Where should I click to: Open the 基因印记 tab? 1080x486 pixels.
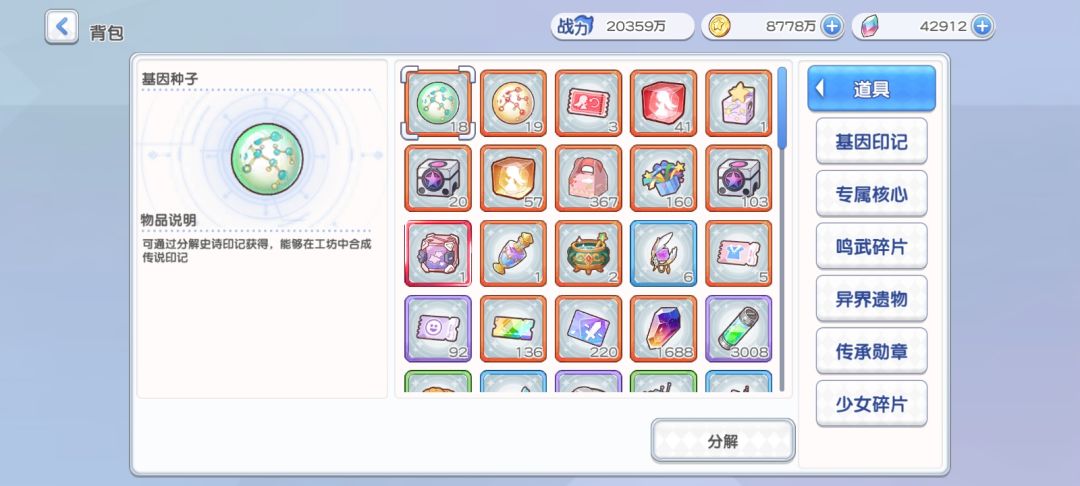coord(871,142)
